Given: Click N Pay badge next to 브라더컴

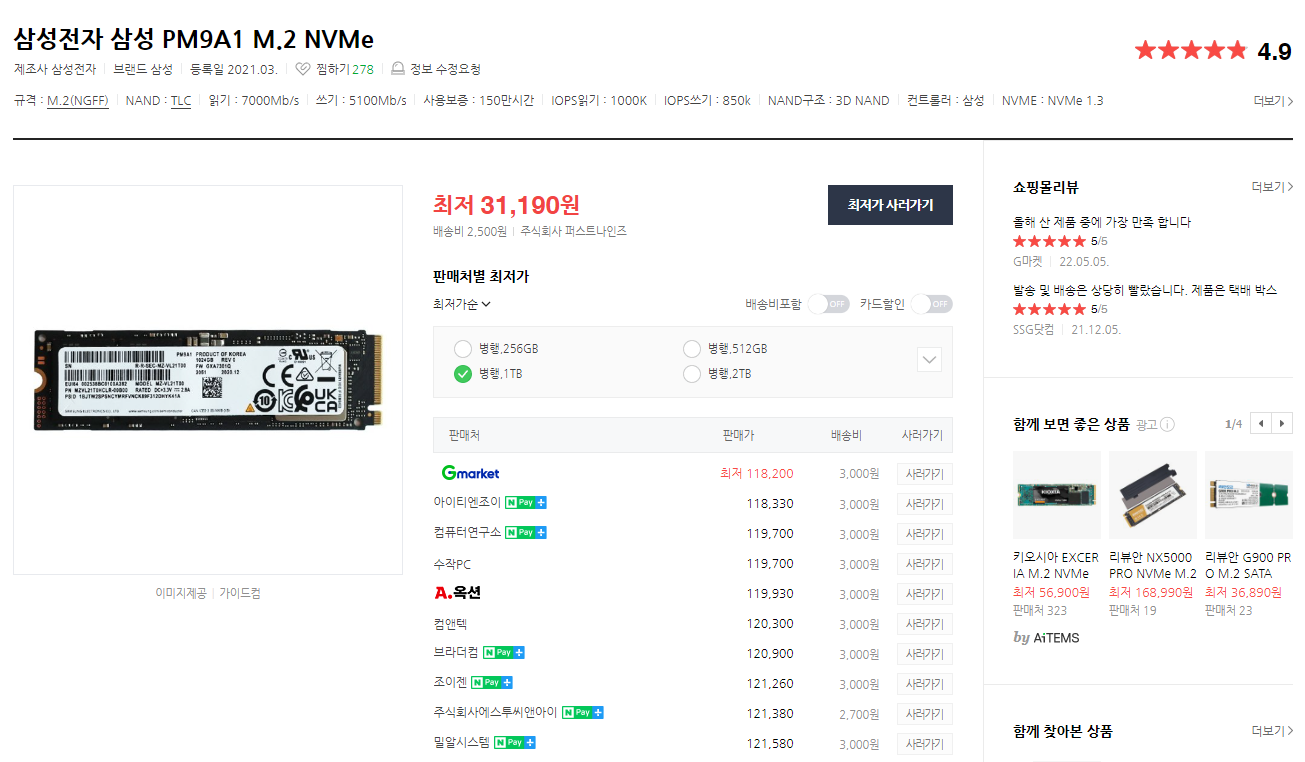Looking at the screenshot, I should [503, 653].
